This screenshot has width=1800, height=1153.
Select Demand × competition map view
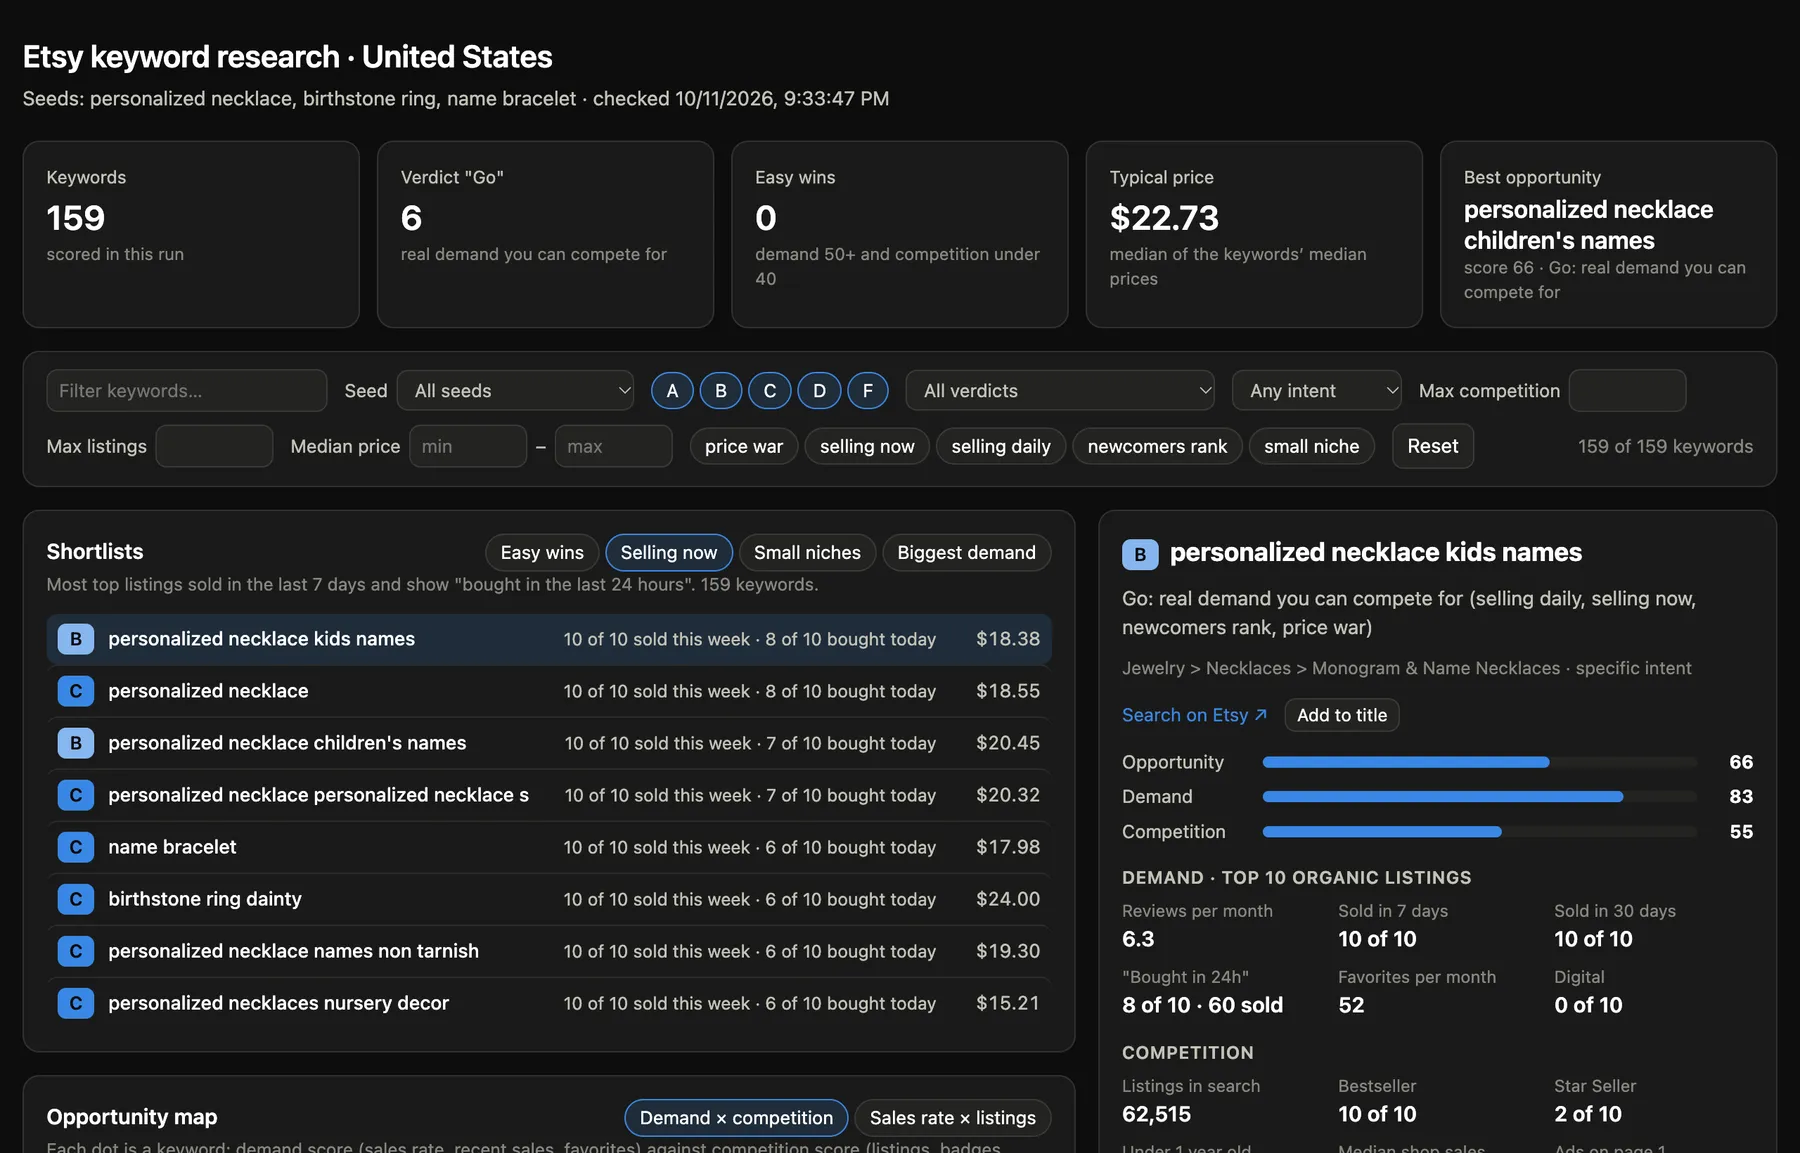pyautogui.click(x=736, y=1118)
